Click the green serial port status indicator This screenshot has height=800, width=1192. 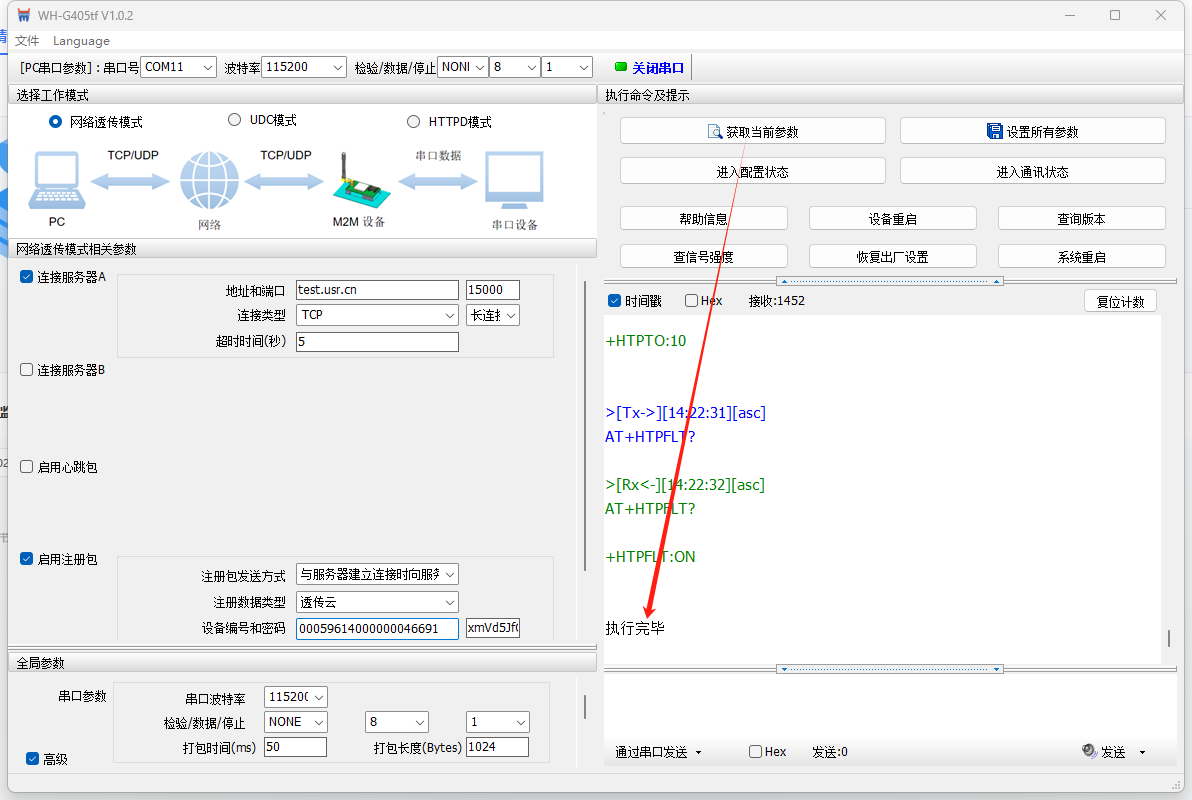point(621,67)
